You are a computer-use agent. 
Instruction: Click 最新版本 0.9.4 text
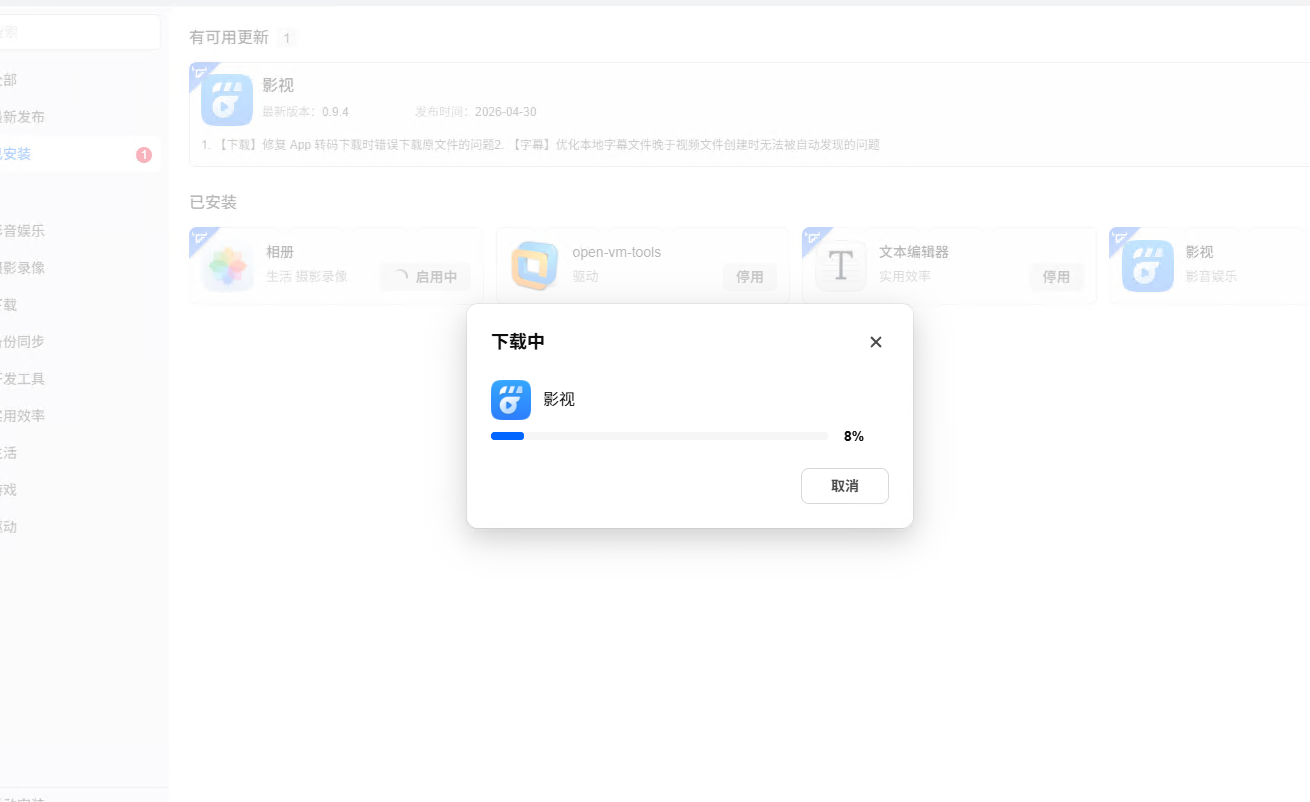pyautogui.click(x=305, y=112)
